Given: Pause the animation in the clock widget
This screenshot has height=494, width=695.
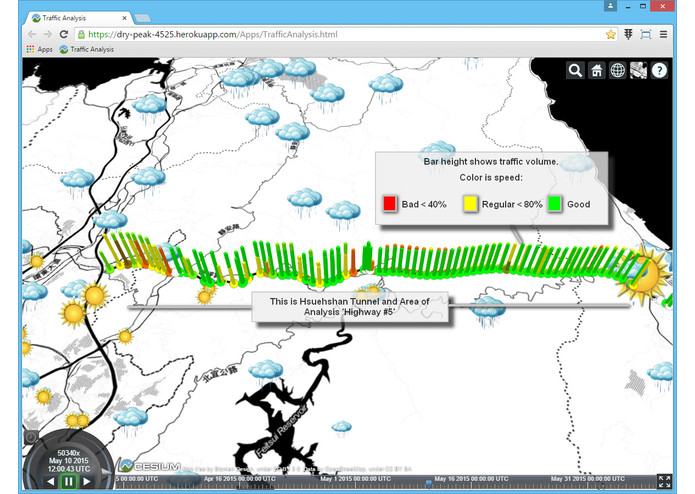Looking at the screenshot, I should pos(69,481).
